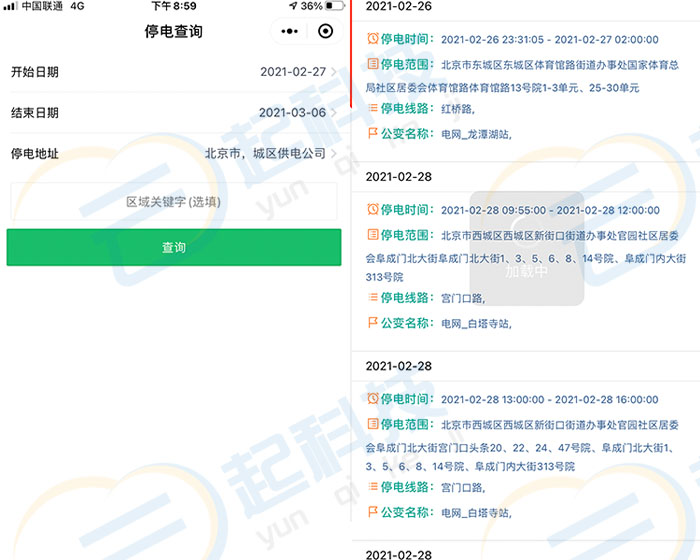Tap the first 2021-02-28 date header

click(x=399, y=177)
